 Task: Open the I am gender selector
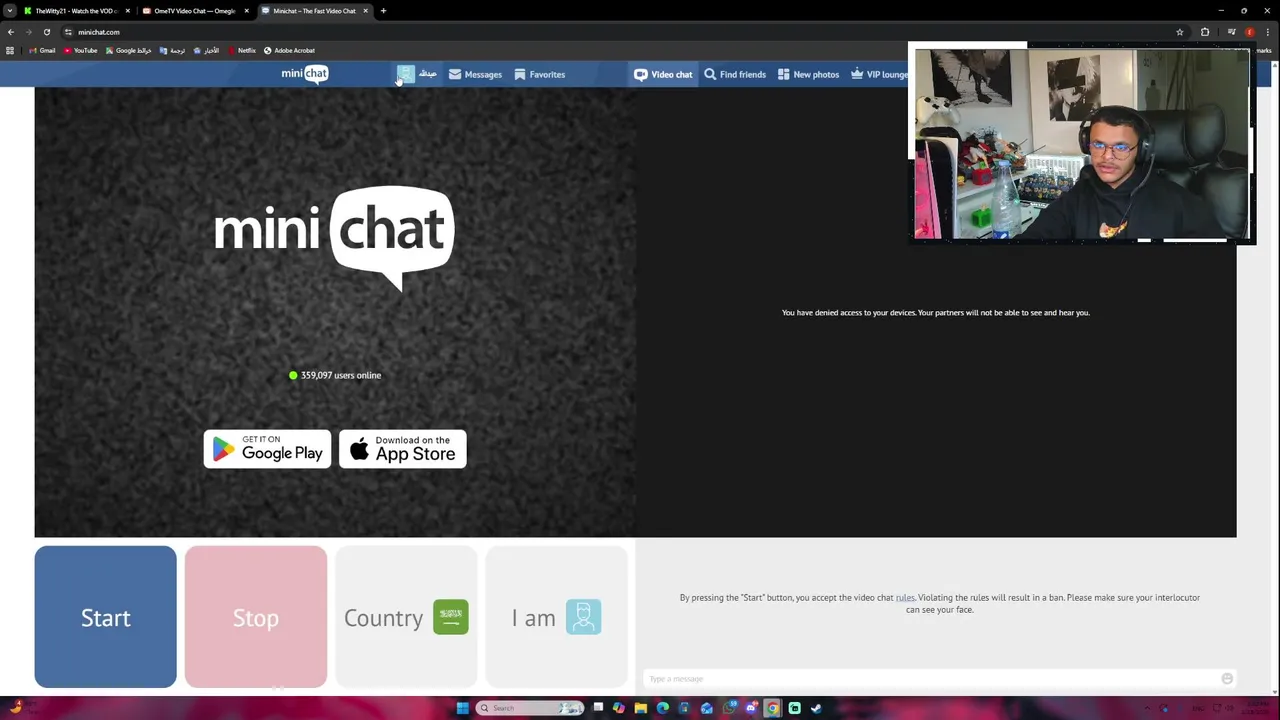556,617
